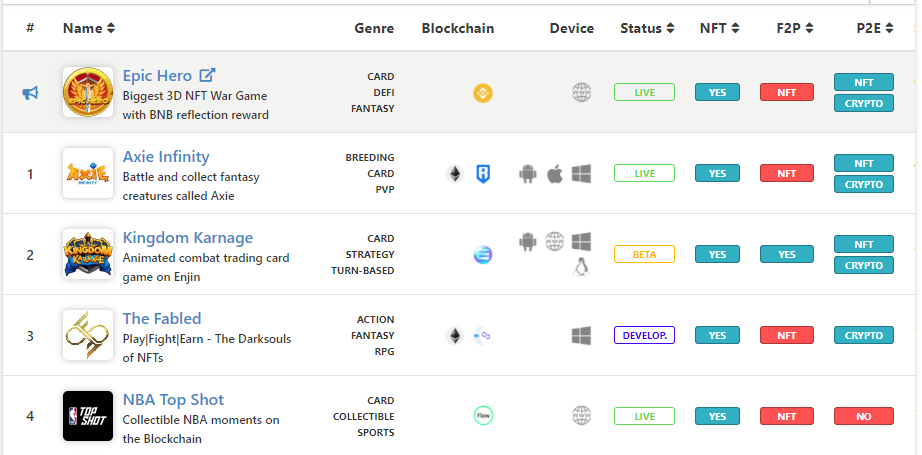Click the description 'Collectible NBA moments on the Blockchain'

point(201,429)
